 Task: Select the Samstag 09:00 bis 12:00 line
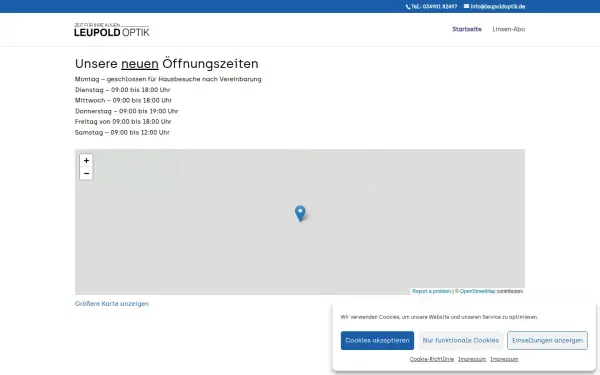[x=122, y=132]
